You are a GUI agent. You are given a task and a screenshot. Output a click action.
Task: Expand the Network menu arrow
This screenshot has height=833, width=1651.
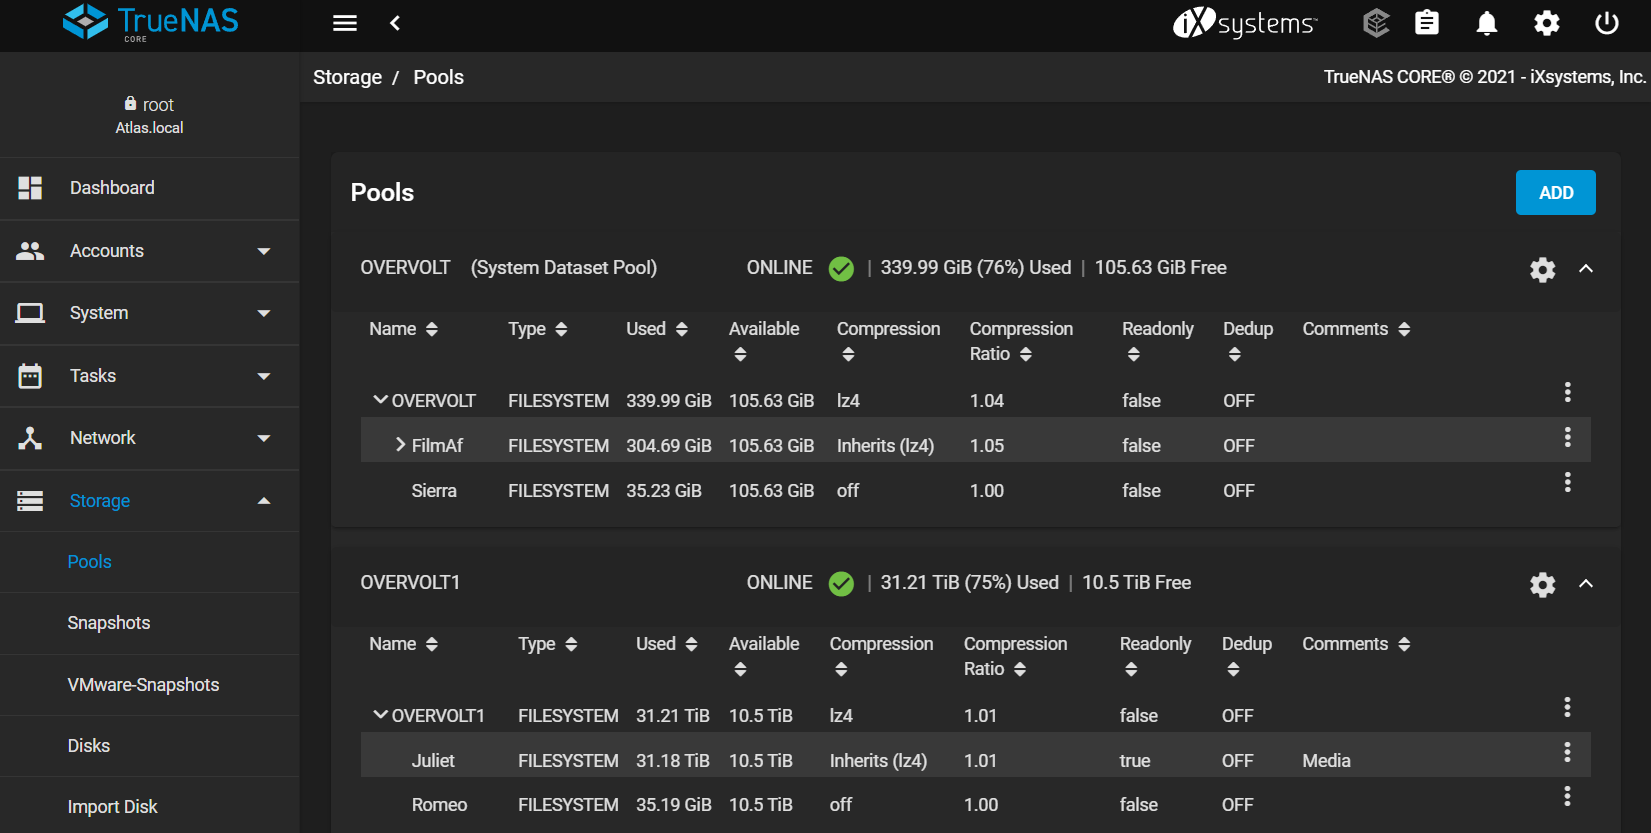click(264, 438)
